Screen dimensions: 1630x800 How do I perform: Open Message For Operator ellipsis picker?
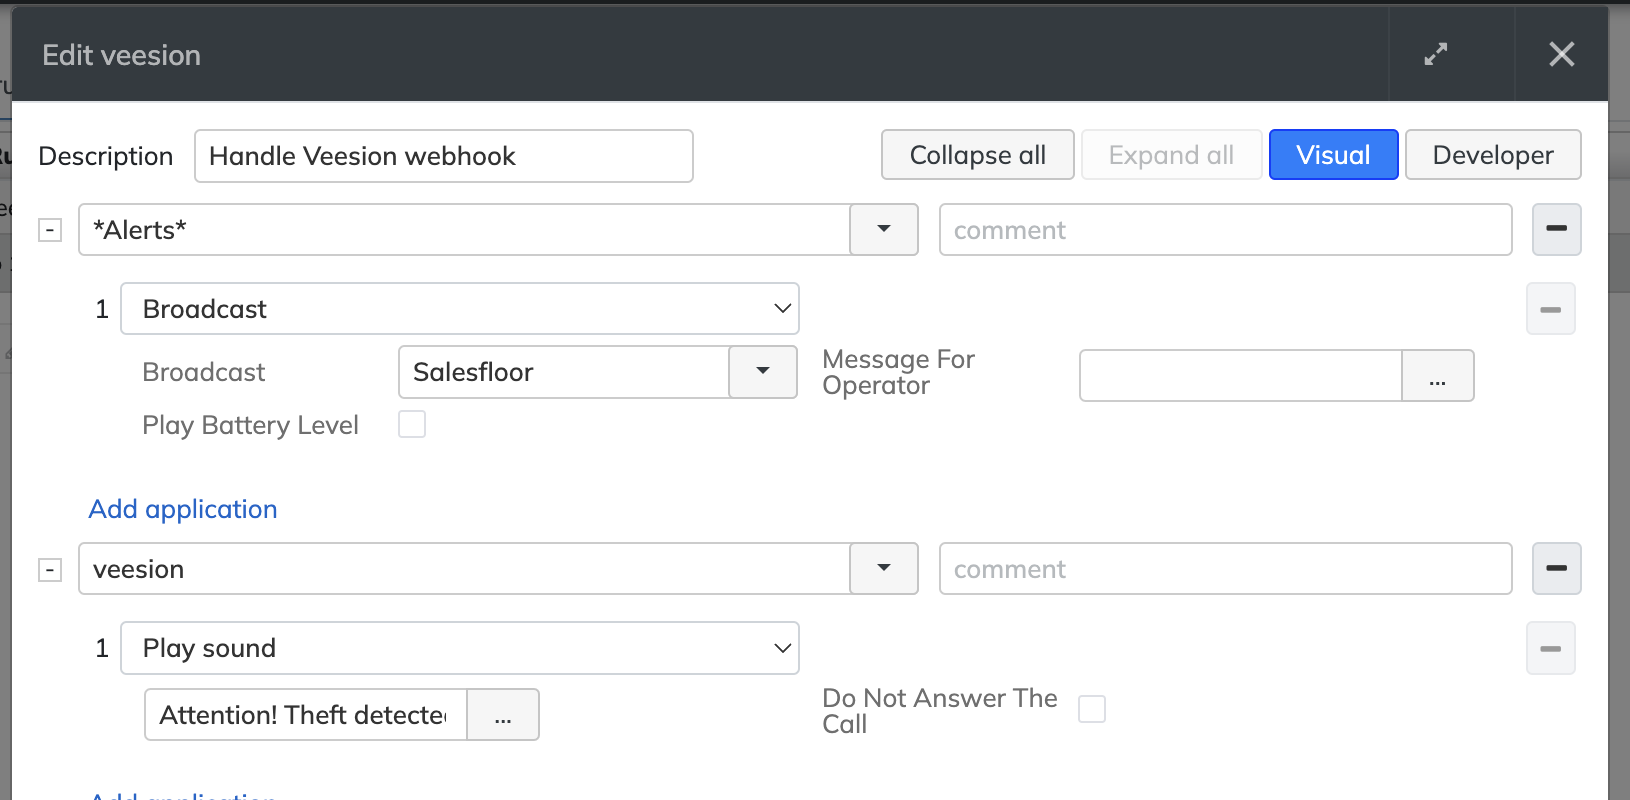[1437, 376]
